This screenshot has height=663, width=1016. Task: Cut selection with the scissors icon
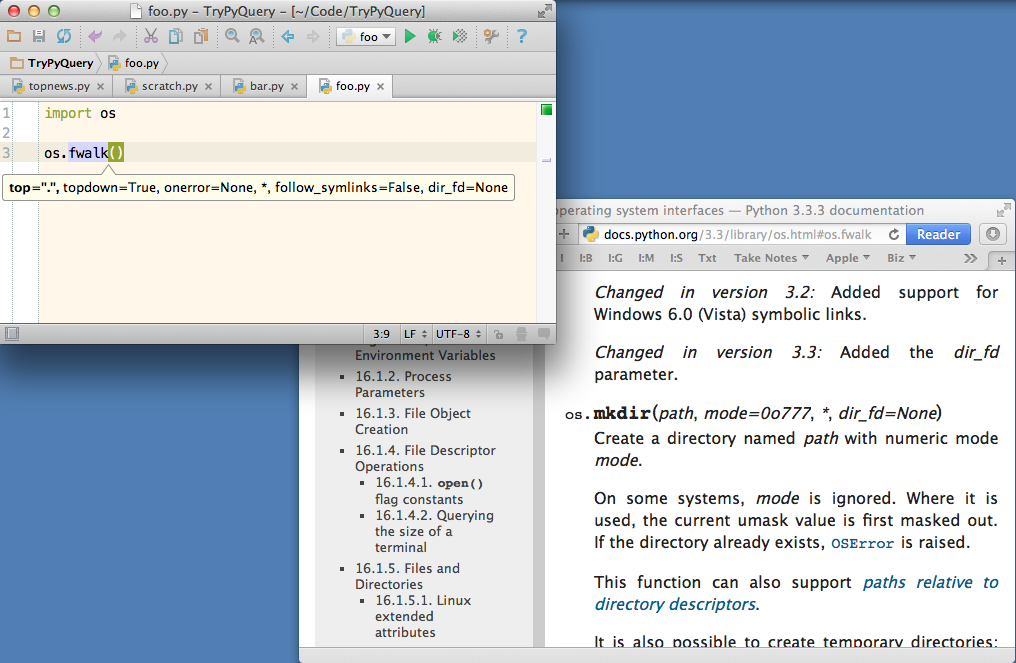[151, 36]
